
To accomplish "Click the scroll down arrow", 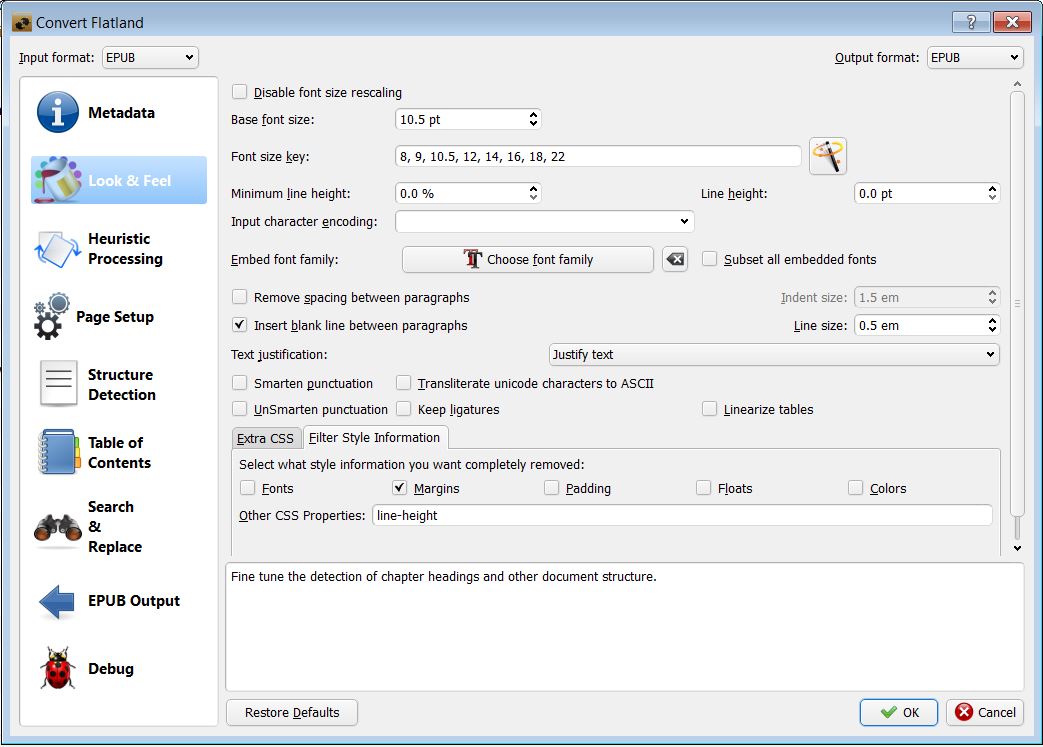I will [x=1017, y=548].
